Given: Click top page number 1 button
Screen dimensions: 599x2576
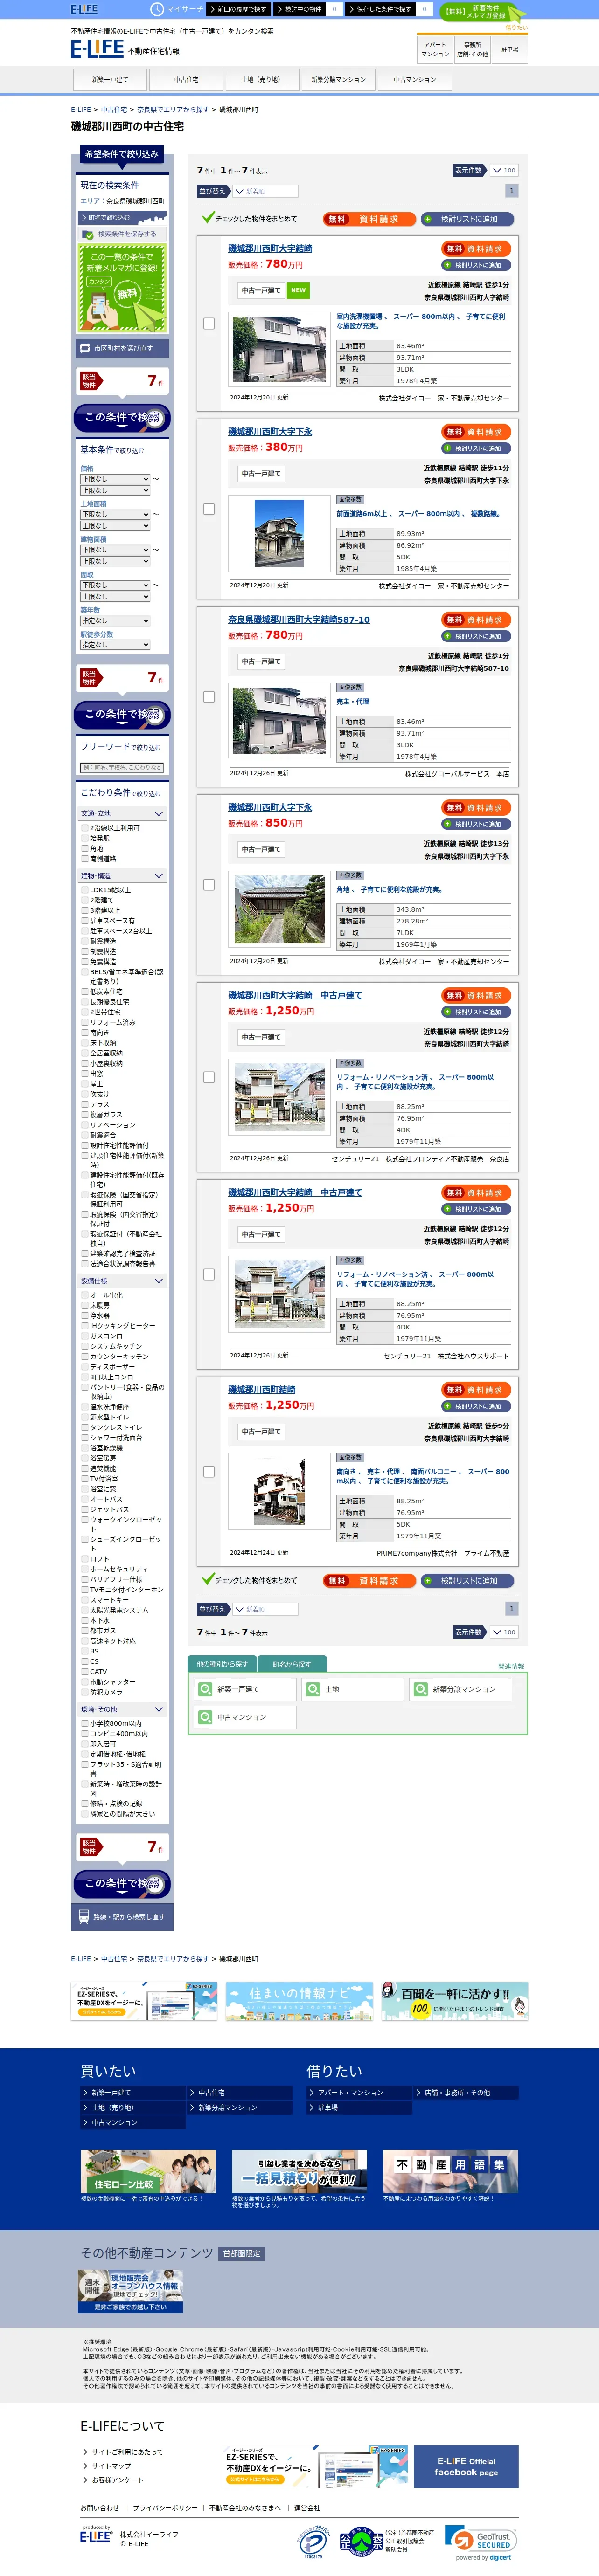Looking at the screenshot, I should tap(512, 191).
